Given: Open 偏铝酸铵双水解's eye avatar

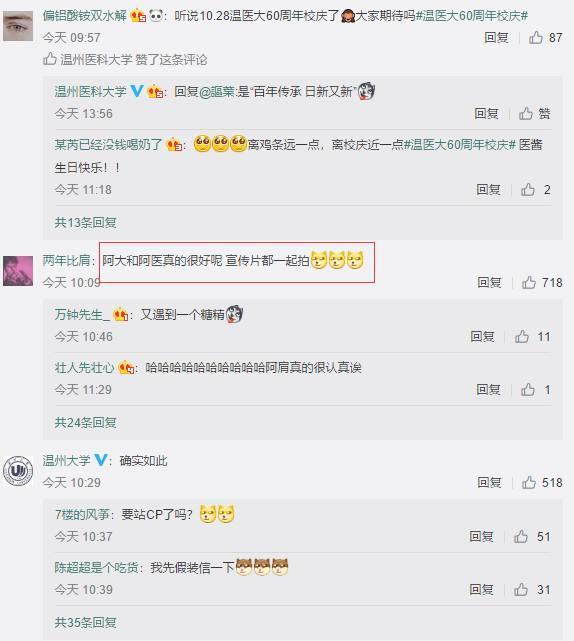Looking at the screenshot, I should tap(18, 26).
